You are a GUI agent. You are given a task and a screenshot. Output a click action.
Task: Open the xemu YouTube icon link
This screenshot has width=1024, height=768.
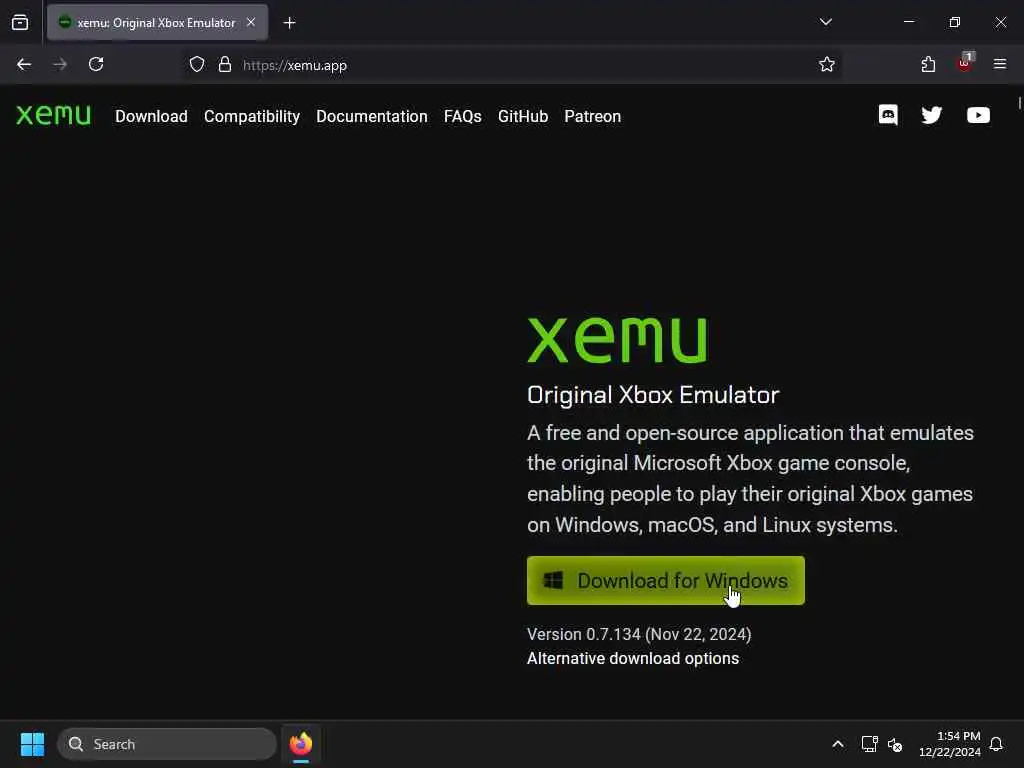978,116
